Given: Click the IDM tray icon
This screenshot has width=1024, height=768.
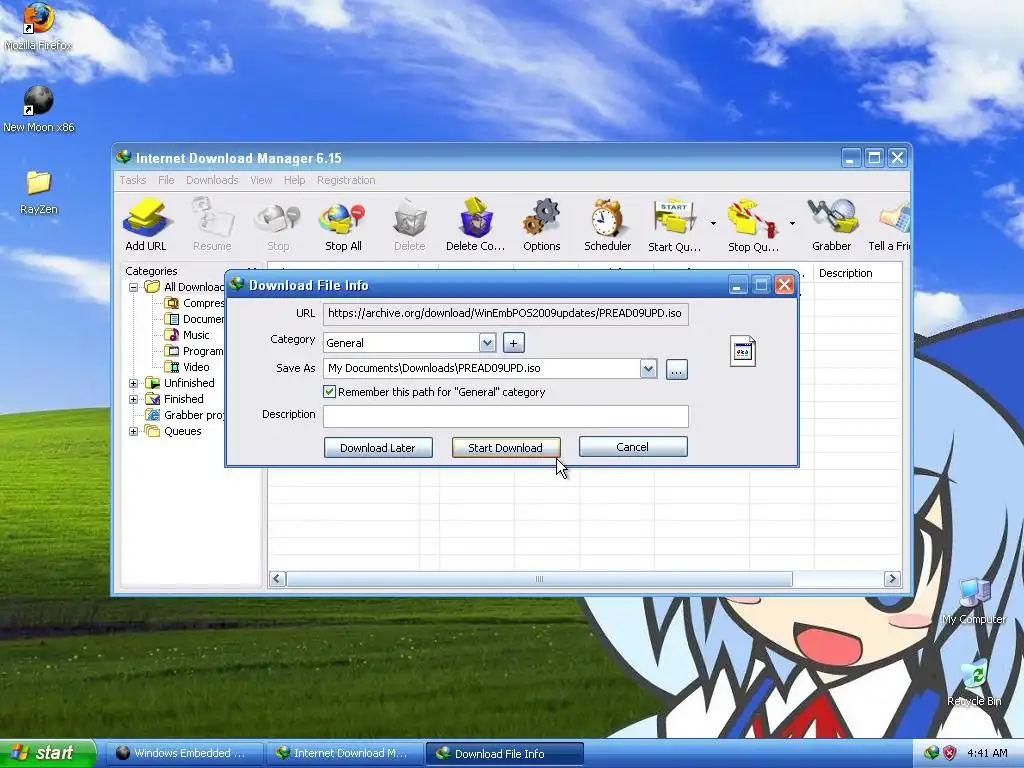Looking at the screenshot, I should pyautogui.click(x=931, y=753).
